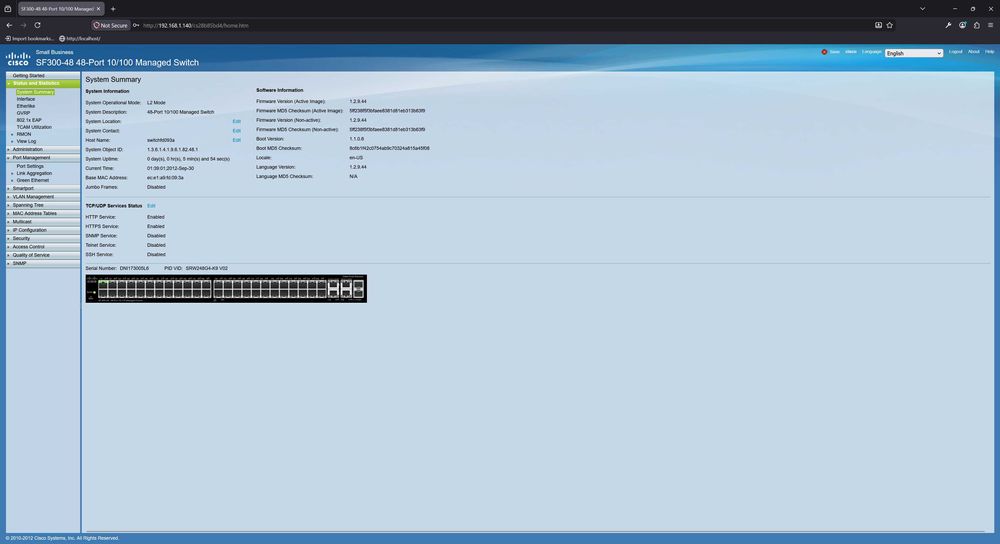Screen dimensions: 1000x544
Task: Edit the System Location
Action: pyautogui.click(x=237, y=121)
